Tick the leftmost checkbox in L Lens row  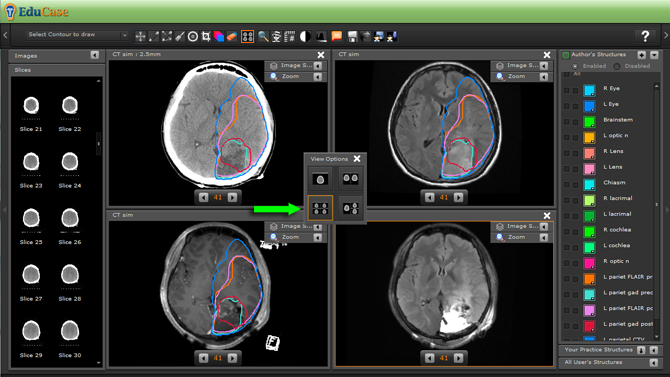[x=567, y=169]
